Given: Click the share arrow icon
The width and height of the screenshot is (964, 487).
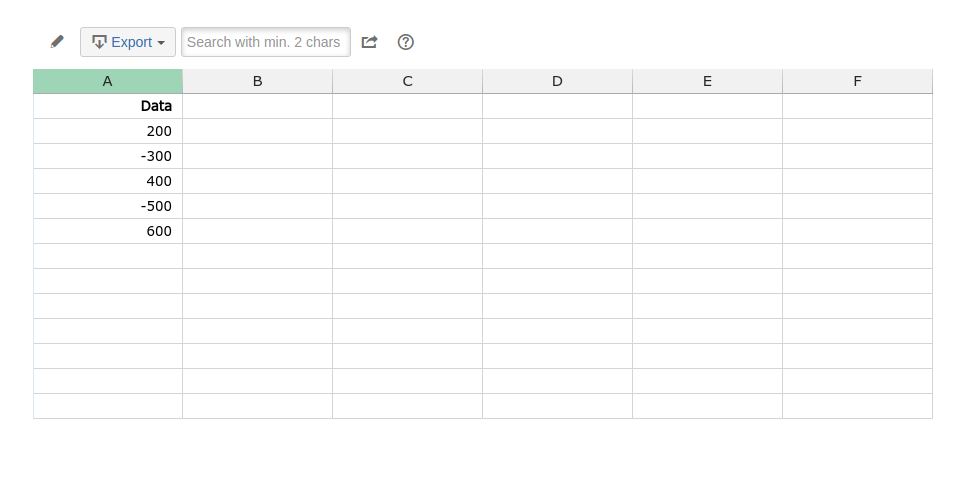Looking at the screenshot, I should coord(369,42).
